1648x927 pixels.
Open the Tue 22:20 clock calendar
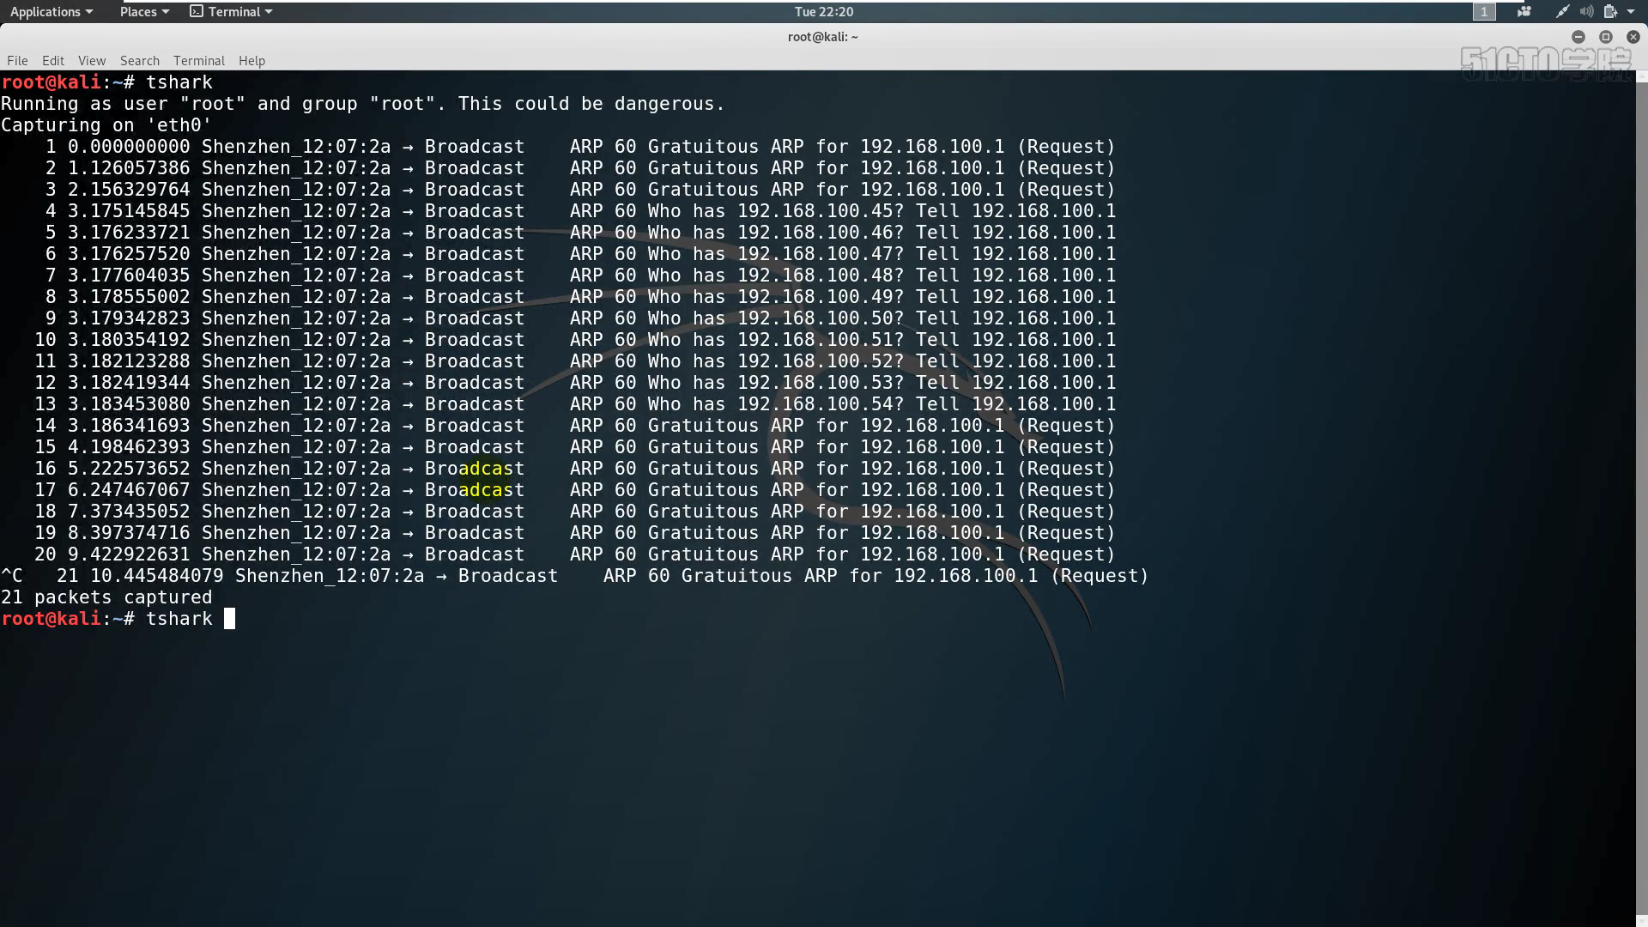pos(824,11)
